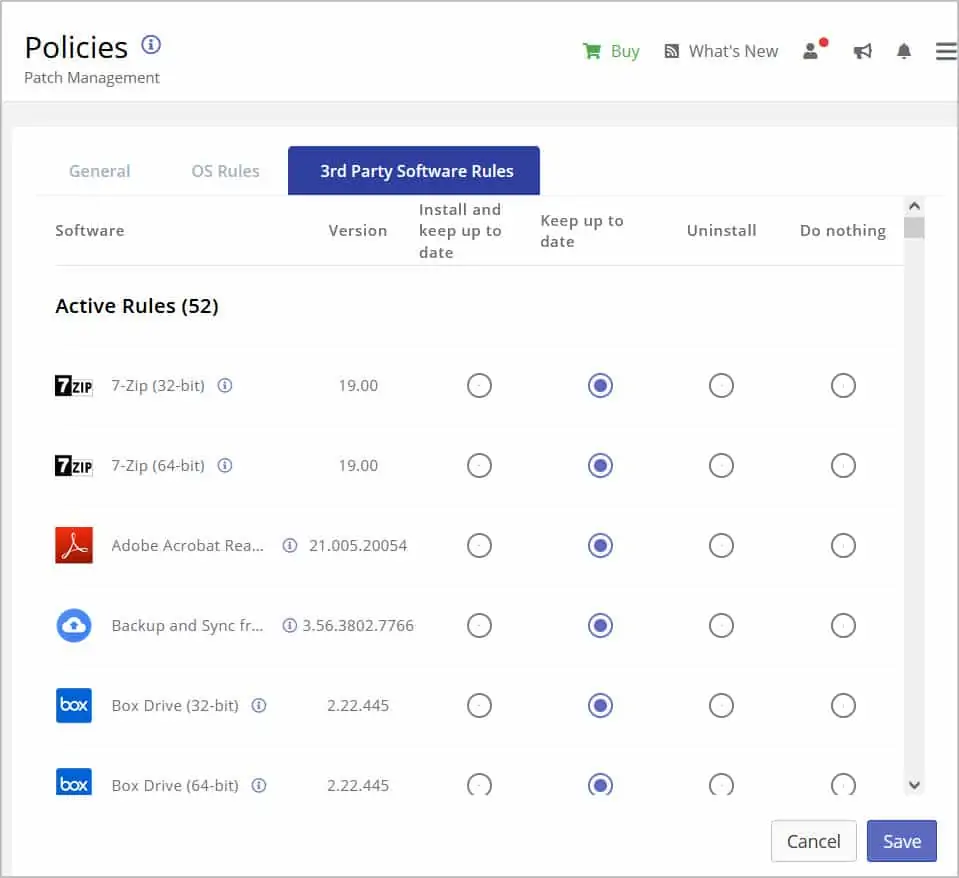
Task: Click the info icon next to Policies title
Action: 151,45
